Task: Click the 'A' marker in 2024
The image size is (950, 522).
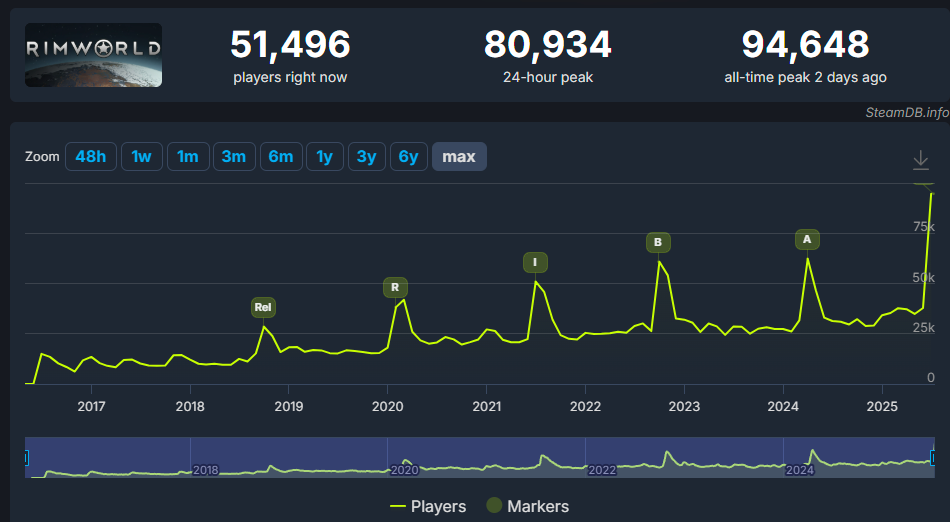Action: [x=807, y=240]
